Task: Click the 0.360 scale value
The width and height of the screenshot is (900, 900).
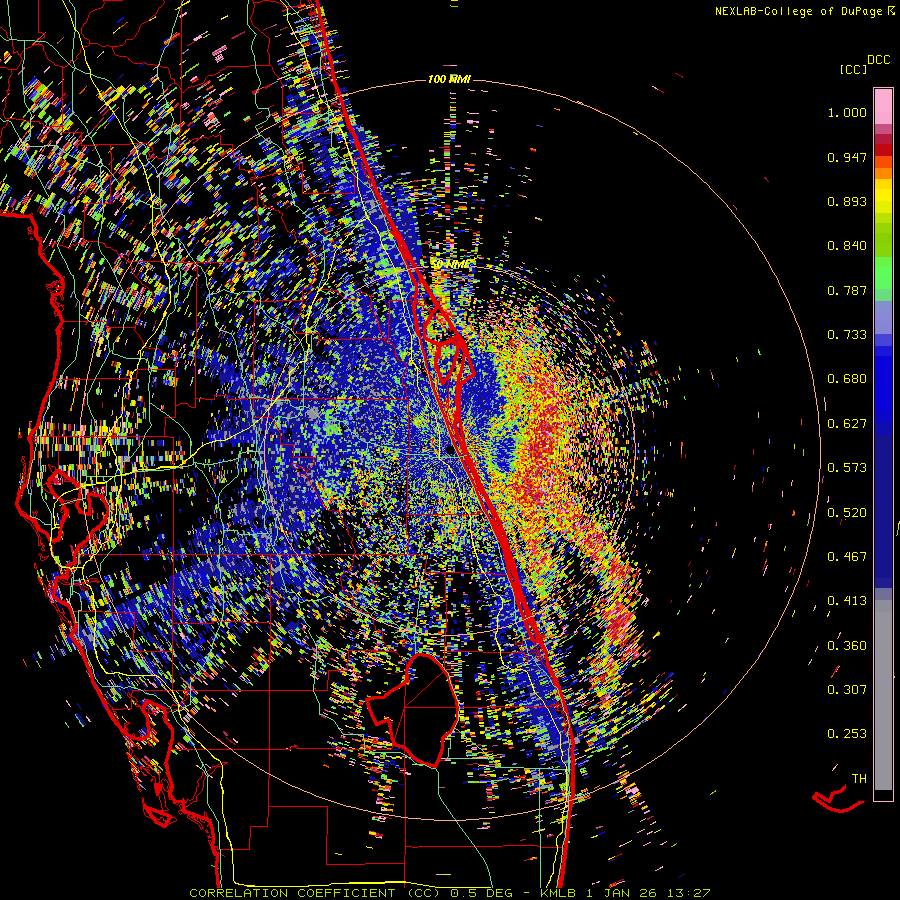Action: (847, 646)
